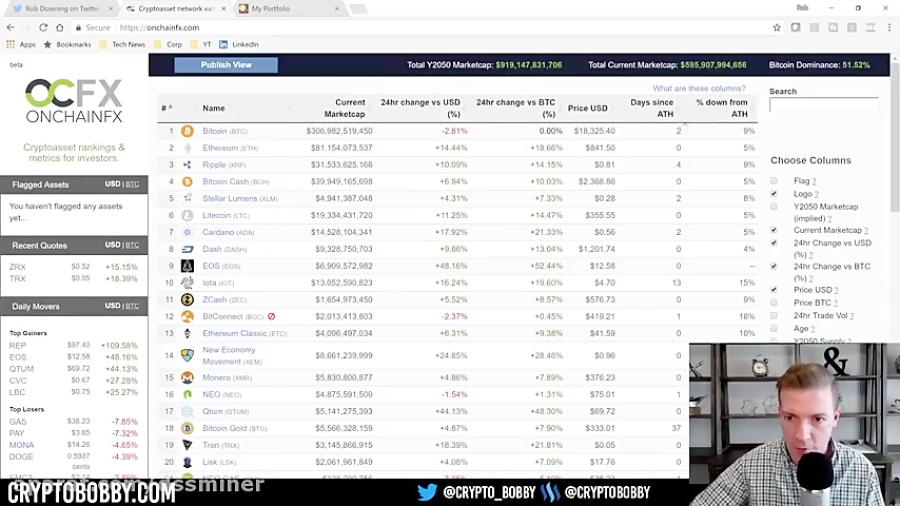This screenshot has width=900, height=506.
Task: Click the Dash logo icon
Action: [x=187, y=250]
